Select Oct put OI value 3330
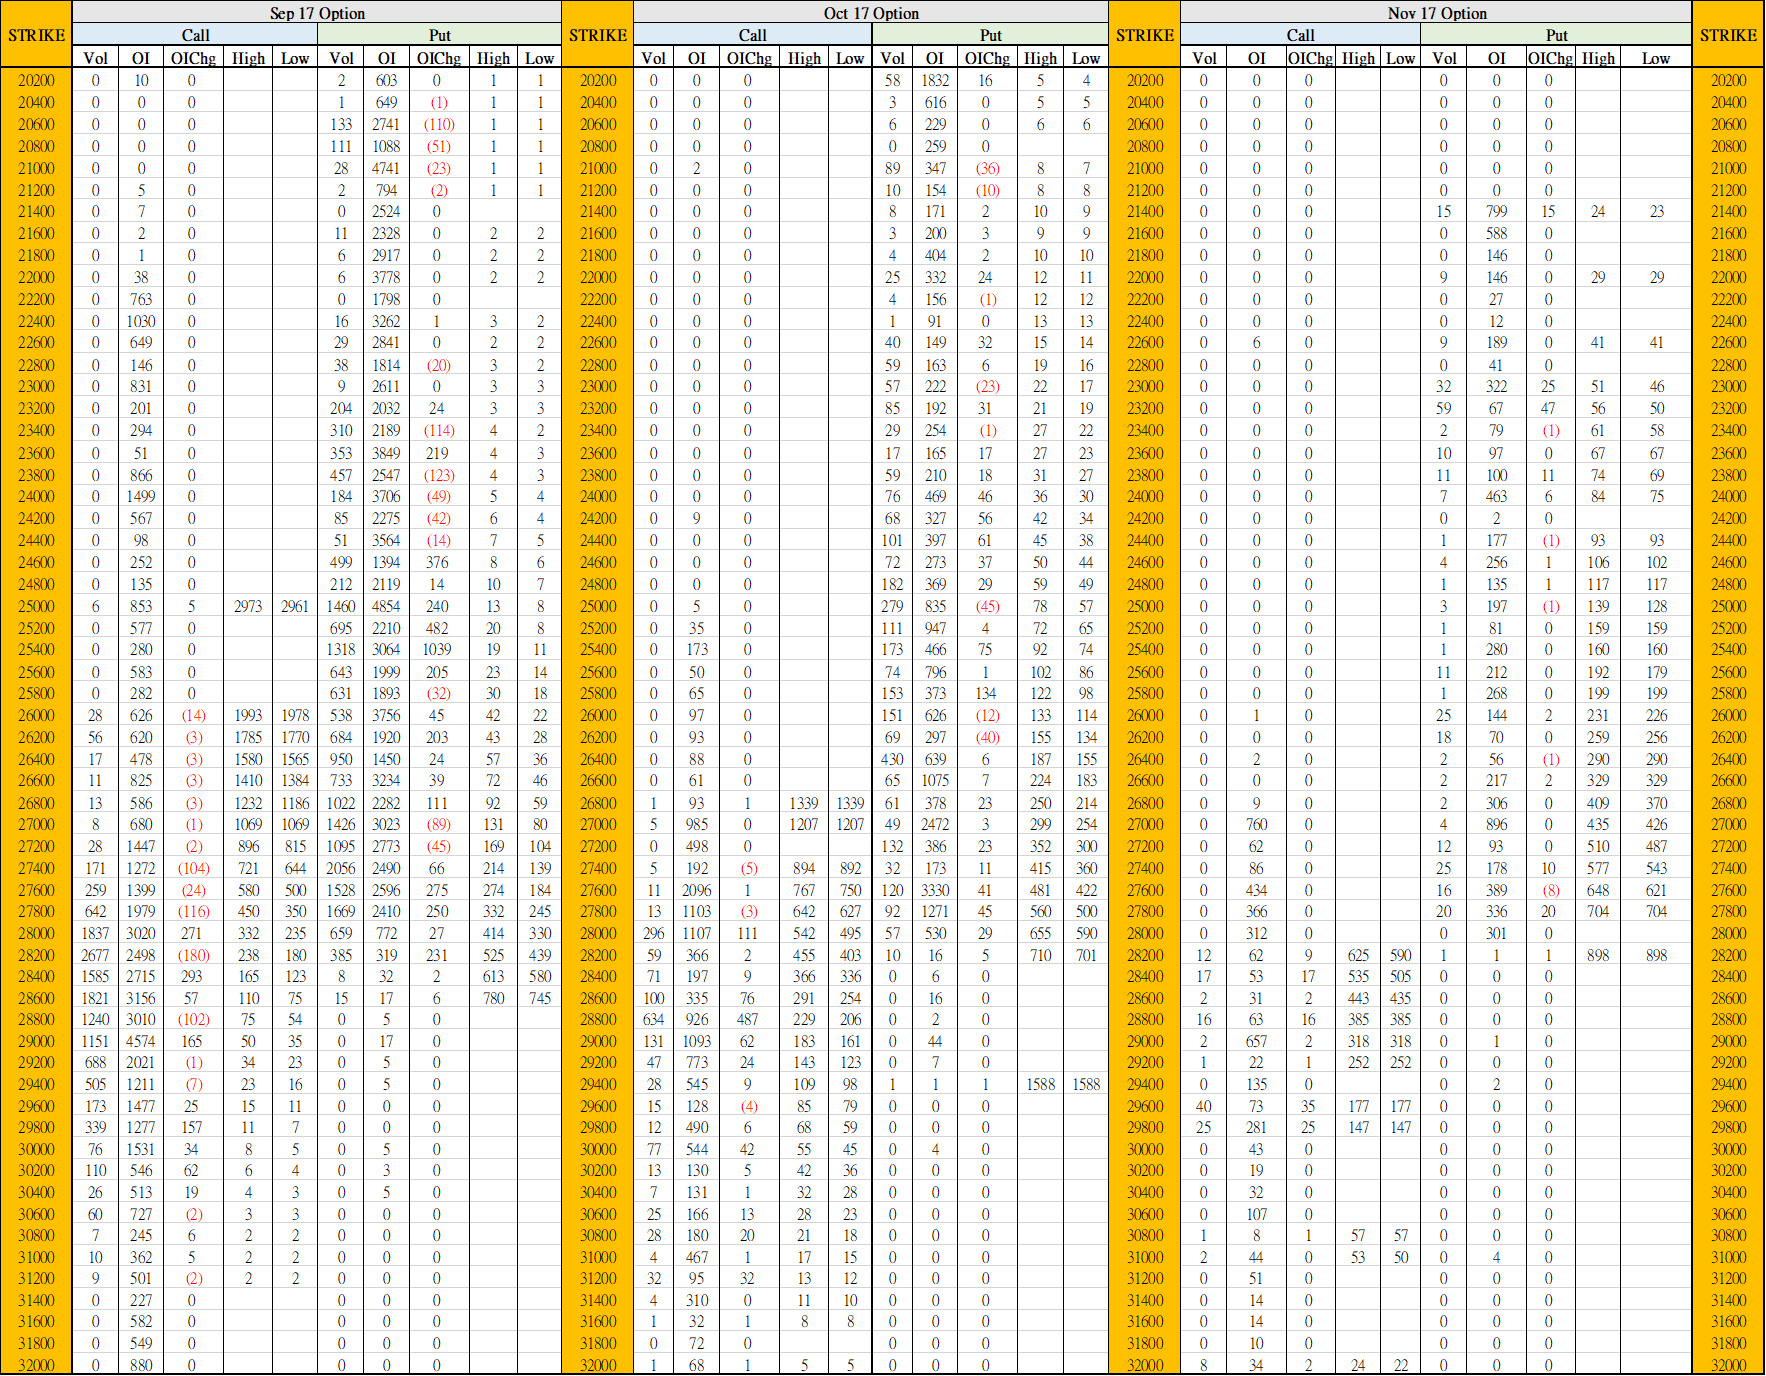This screenshot has width=1766, height=1376. pos(935,890)
